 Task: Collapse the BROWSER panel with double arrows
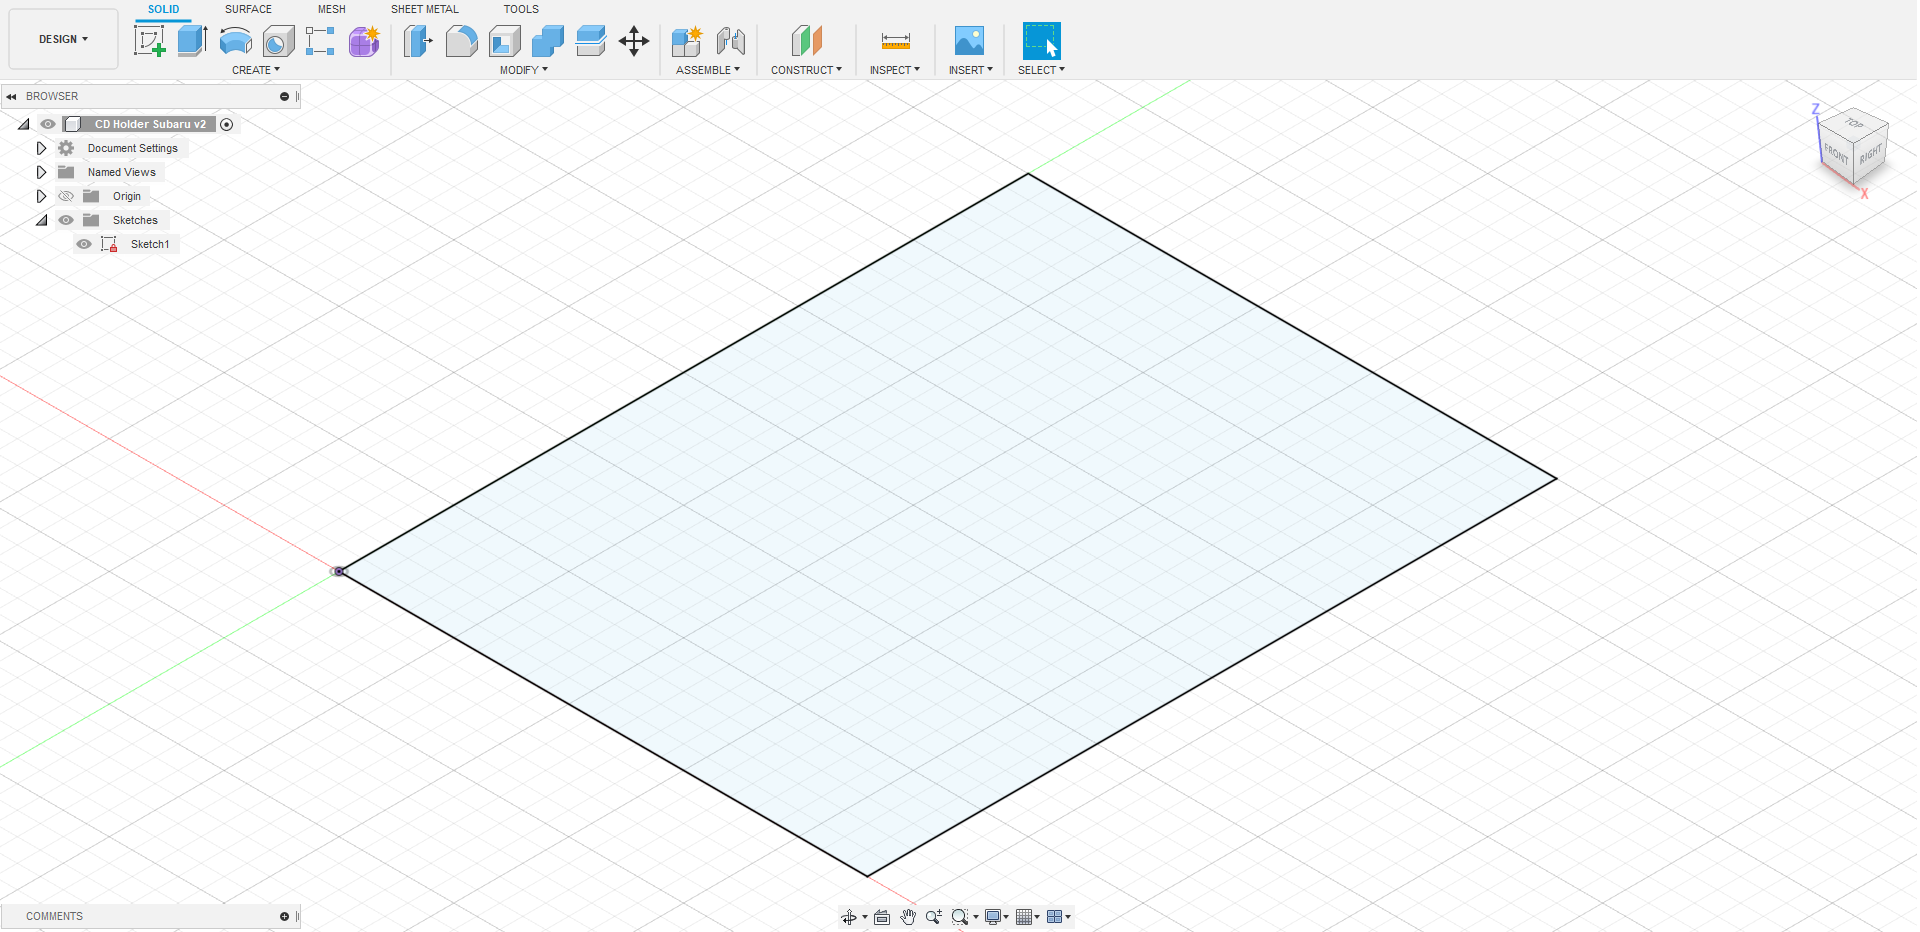click(12, 97)
